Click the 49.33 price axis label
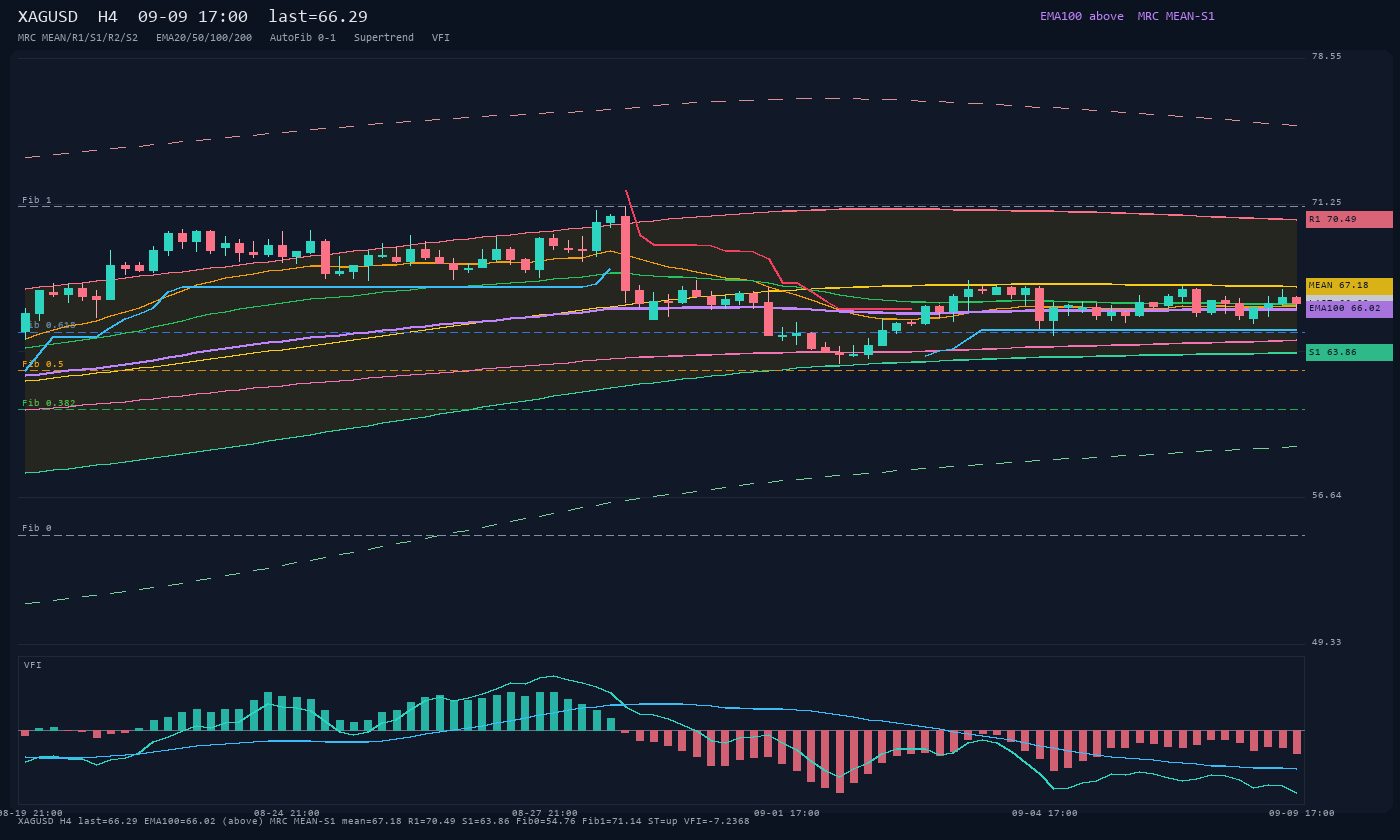Image resolution: width=1400 pixels, height=840 pixels. pyautogui.click(x=1327, y=642)
